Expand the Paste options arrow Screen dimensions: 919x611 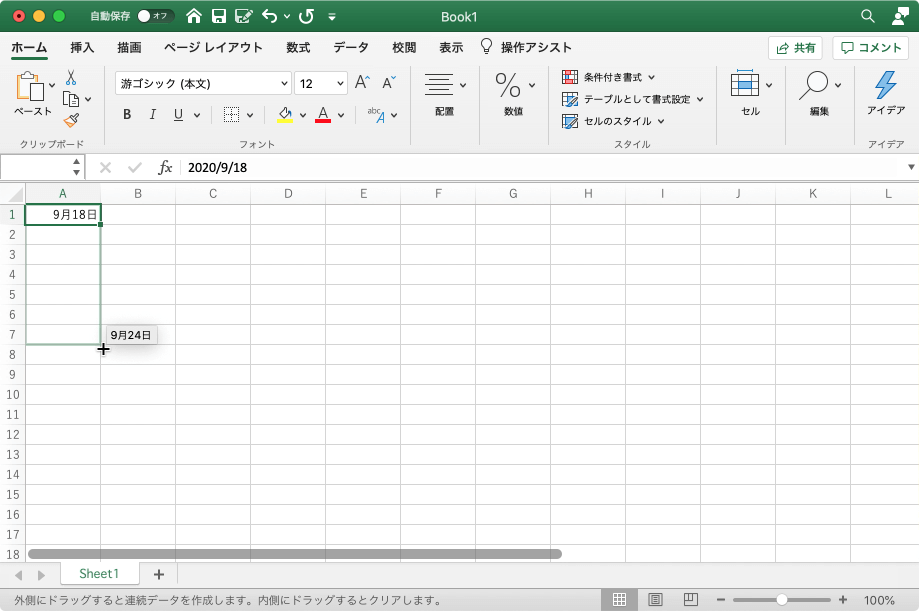point(52,86)
